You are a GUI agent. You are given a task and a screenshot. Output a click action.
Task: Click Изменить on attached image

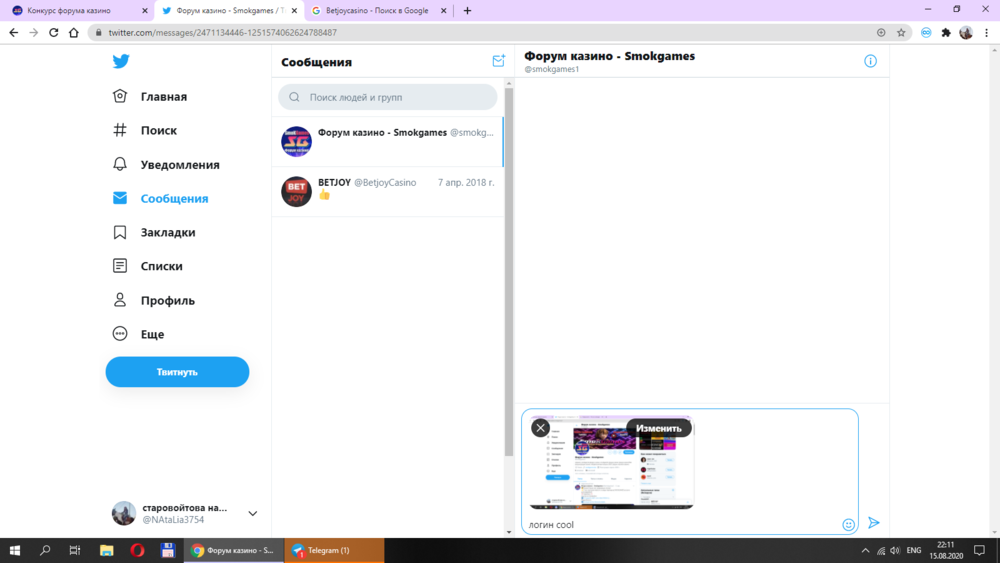(659, 428)
